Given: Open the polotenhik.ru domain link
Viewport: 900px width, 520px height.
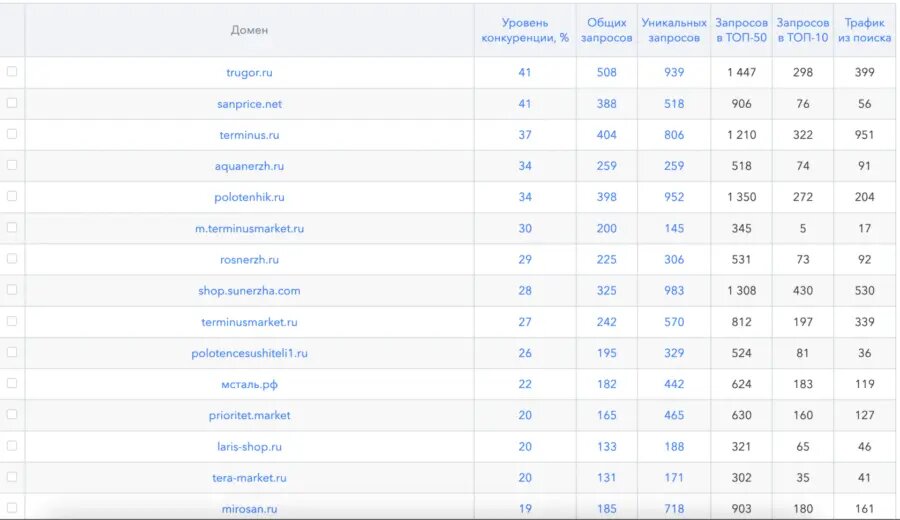Looking at the screenshot, I should point(249,197).
